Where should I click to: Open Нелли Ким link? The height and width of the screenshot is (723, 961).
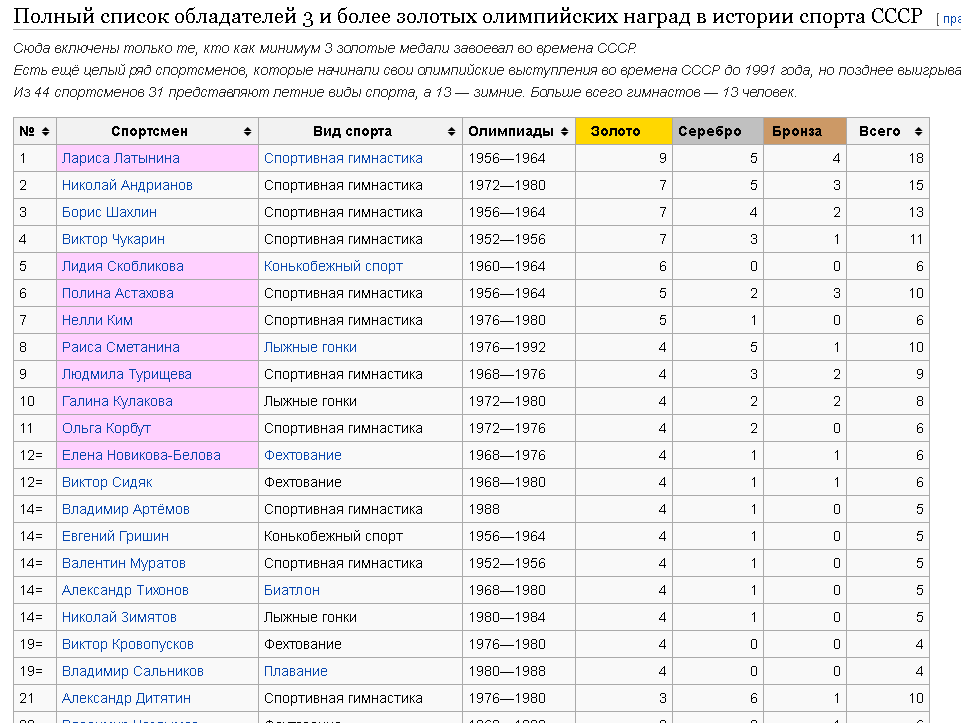(97, 320)
